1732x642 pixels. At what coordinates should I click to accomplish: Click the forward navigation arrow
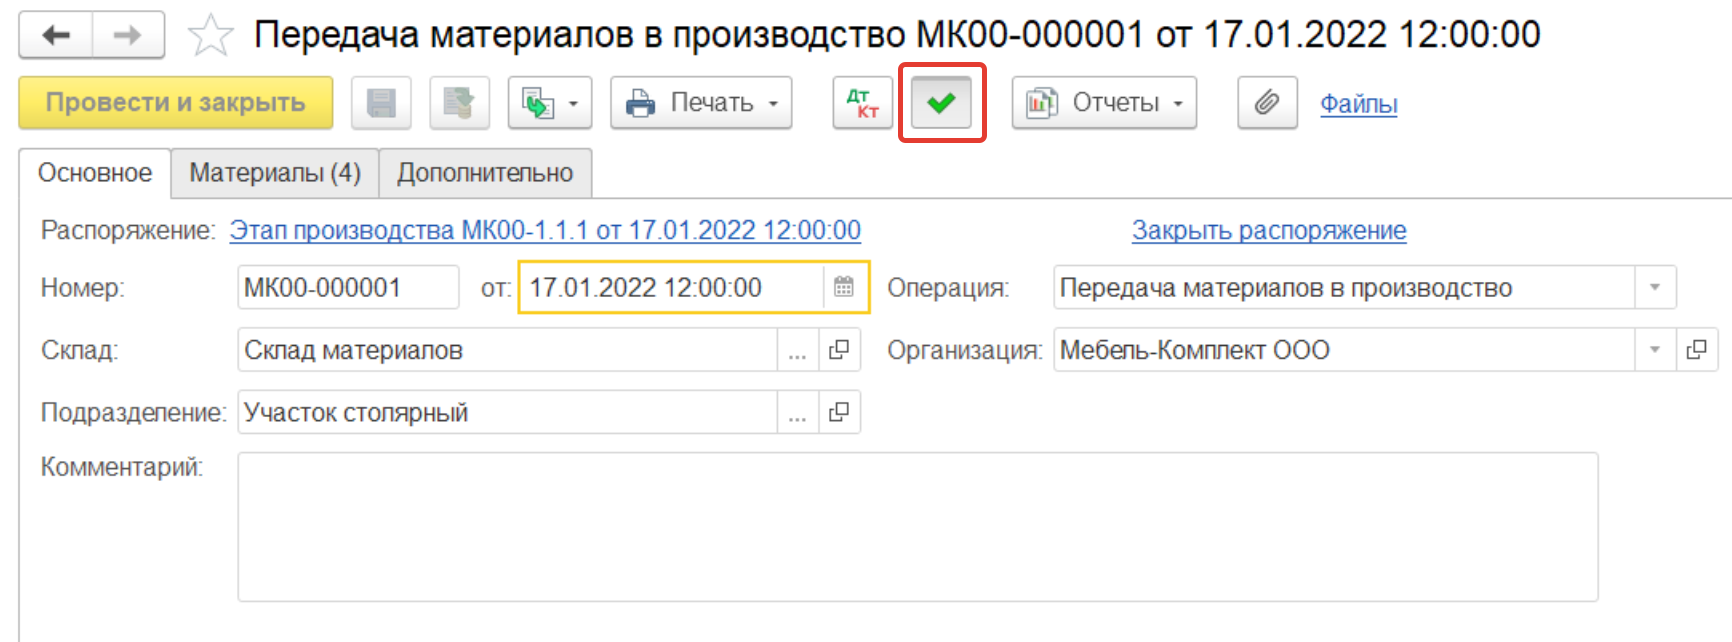[x=128, y=36]
